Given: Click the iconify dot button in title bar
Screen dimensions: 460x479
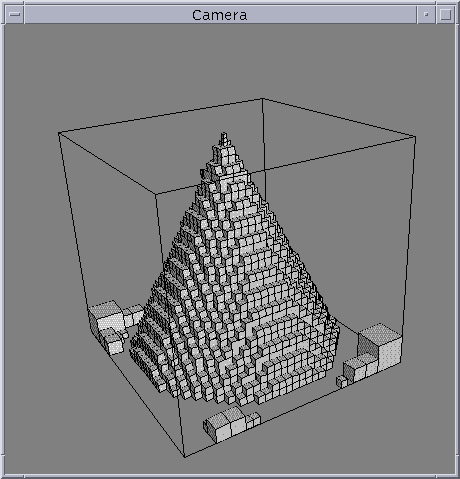Looking at the screenshot, I should 426,14.
